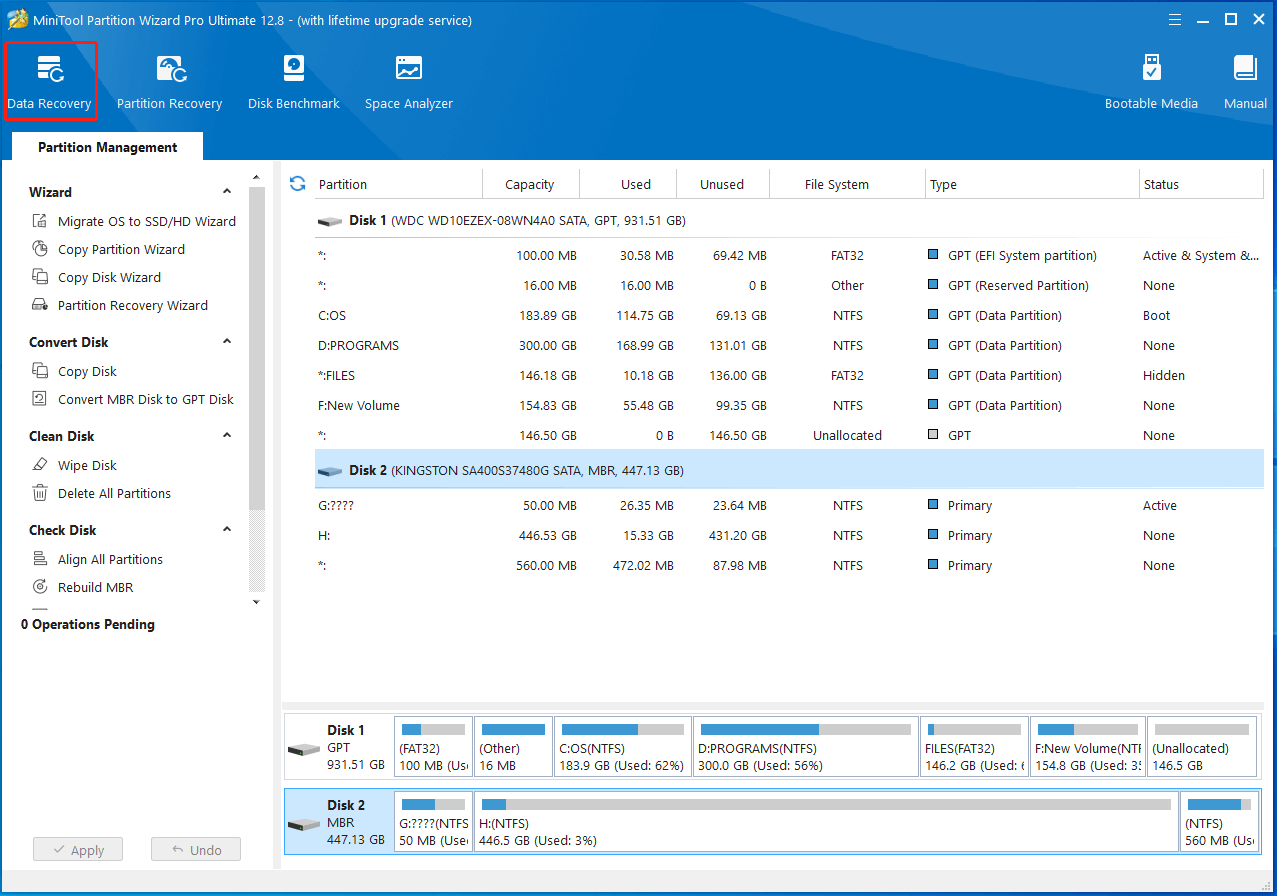
Task: Select the G:???? partition row in the table
Action: (789, 505)
